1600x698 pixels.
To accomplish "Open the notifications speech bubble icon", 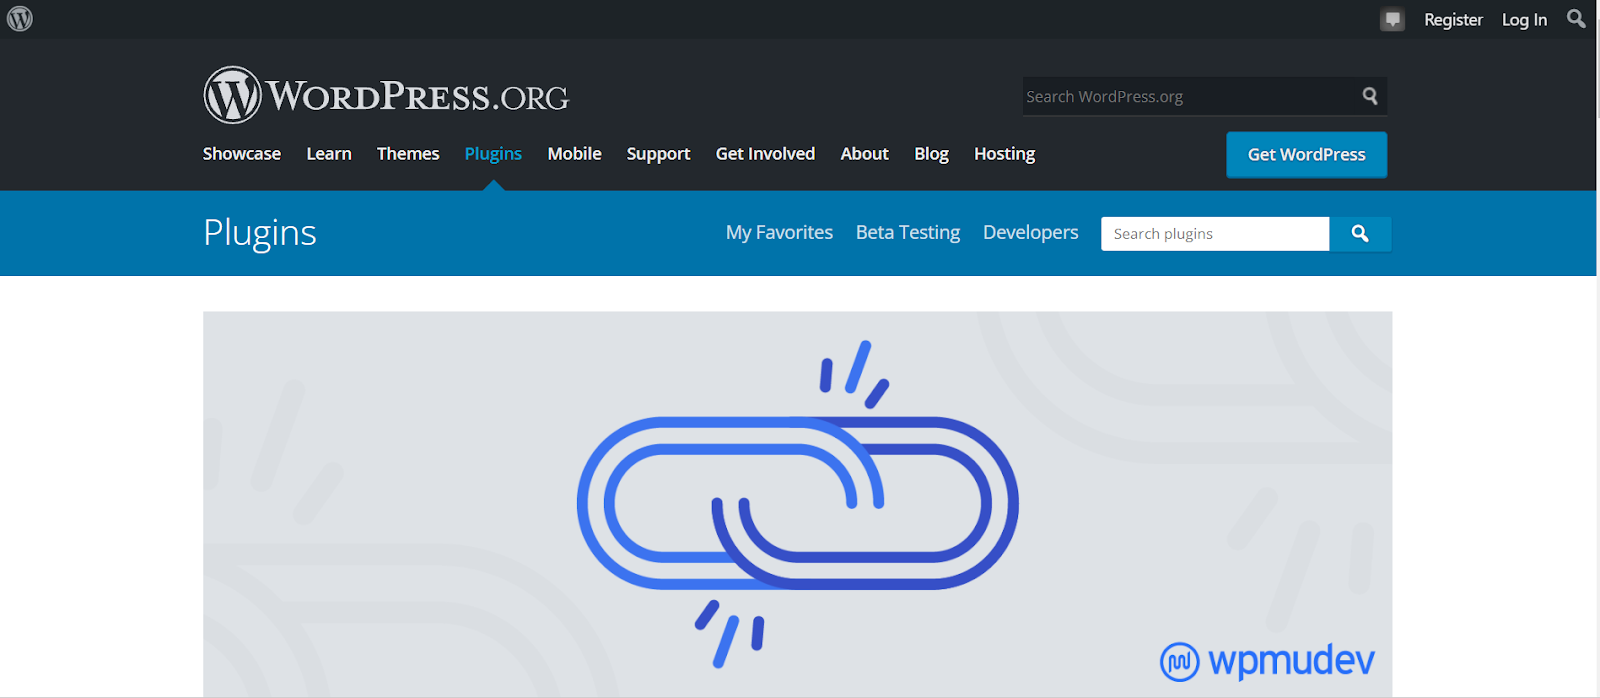I will pos(1392,20).
